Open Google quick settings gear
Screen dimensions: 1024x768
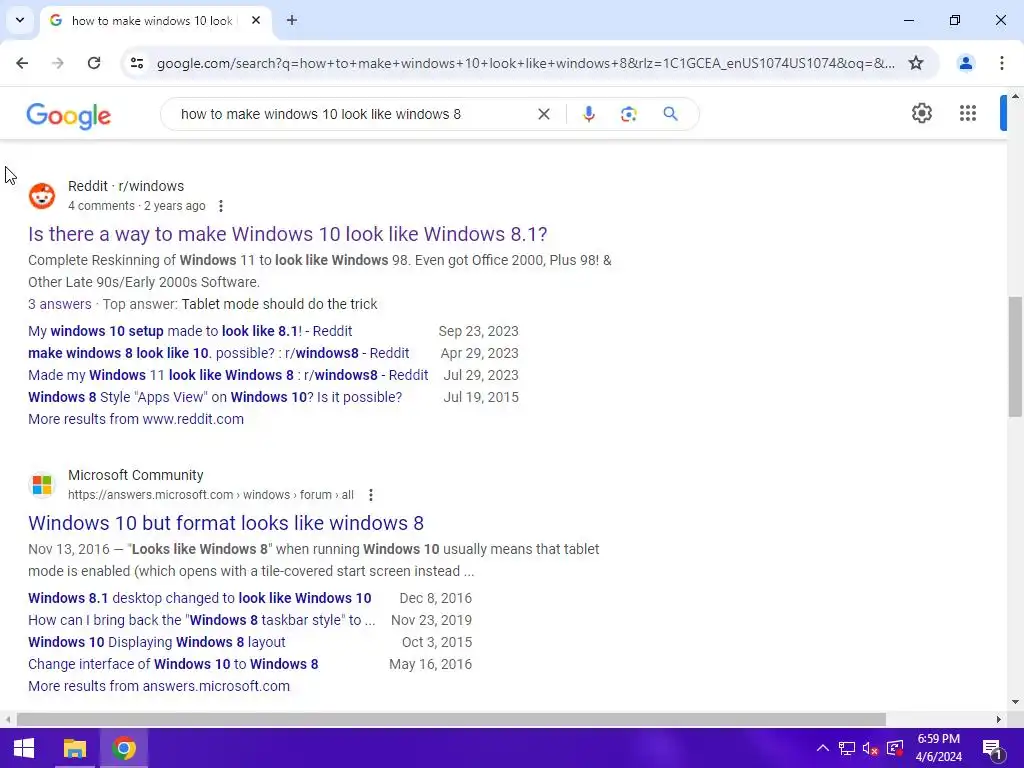coord(921,113)
